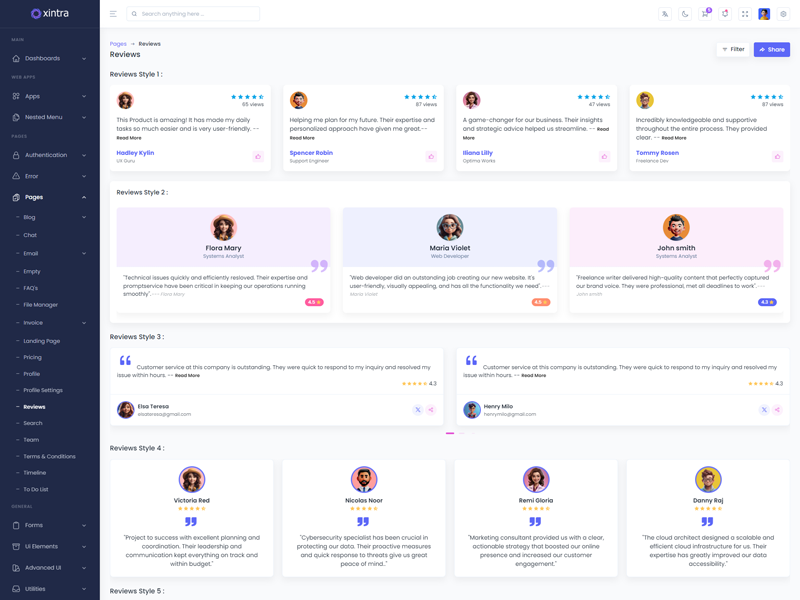Open the notifications bell icon
Image resolution: width=800 pixels, height=600 pixels.
coord(725,14)
